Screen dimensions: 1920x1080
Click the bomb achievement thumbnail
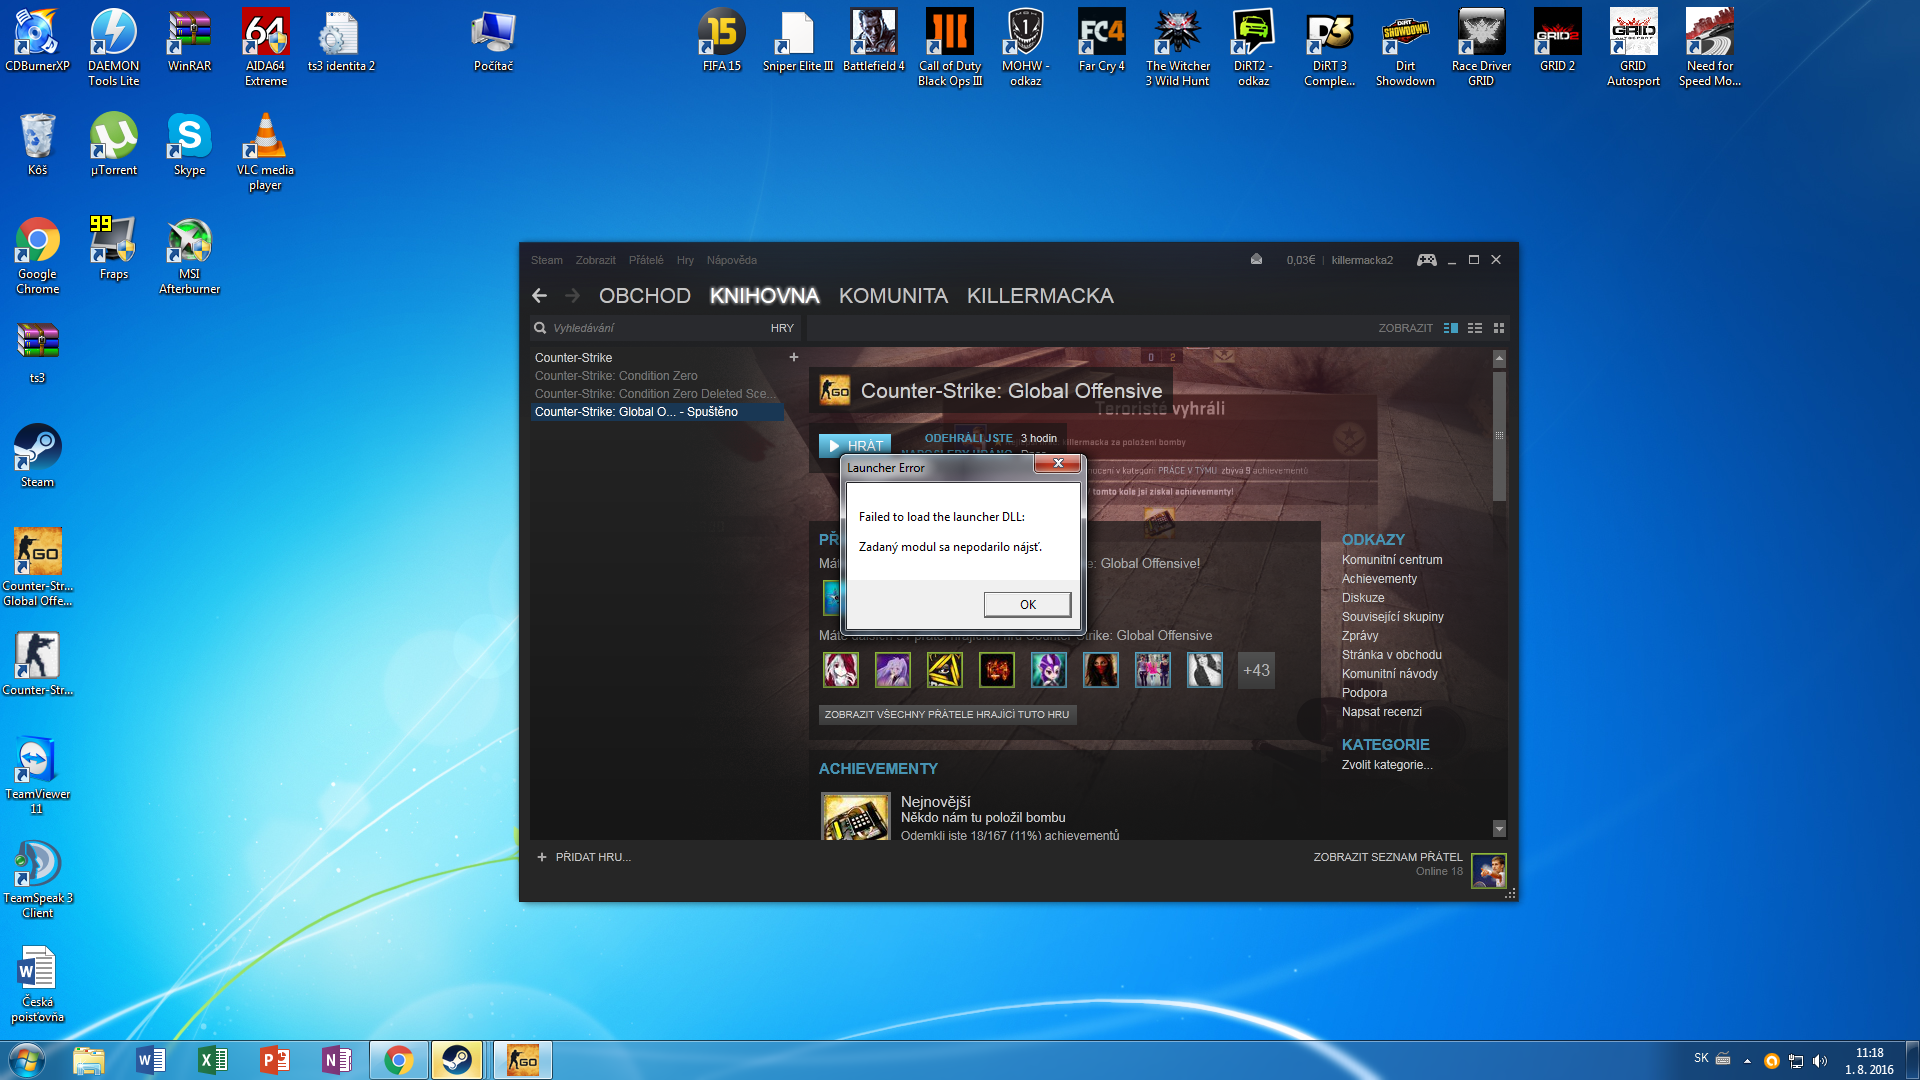(x=856, y=816)
